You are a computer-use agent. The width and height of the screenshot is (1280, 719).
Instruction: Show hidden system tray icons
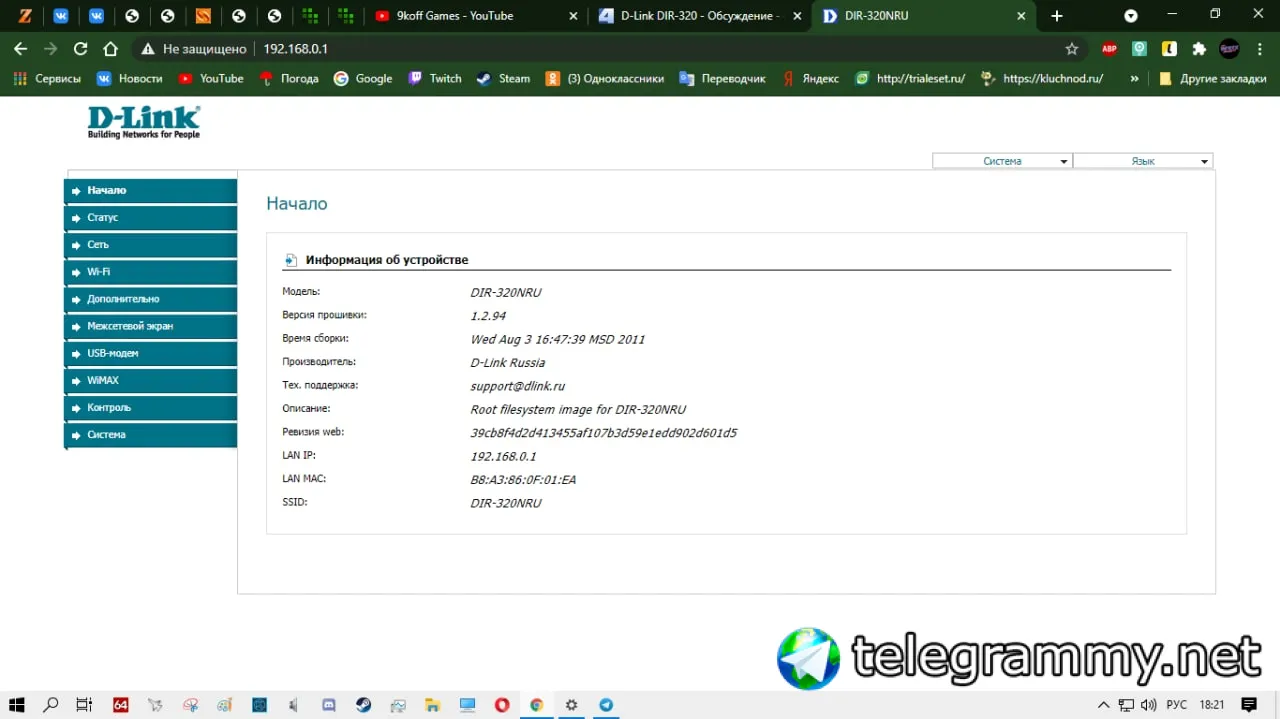tap(1104, 705)
